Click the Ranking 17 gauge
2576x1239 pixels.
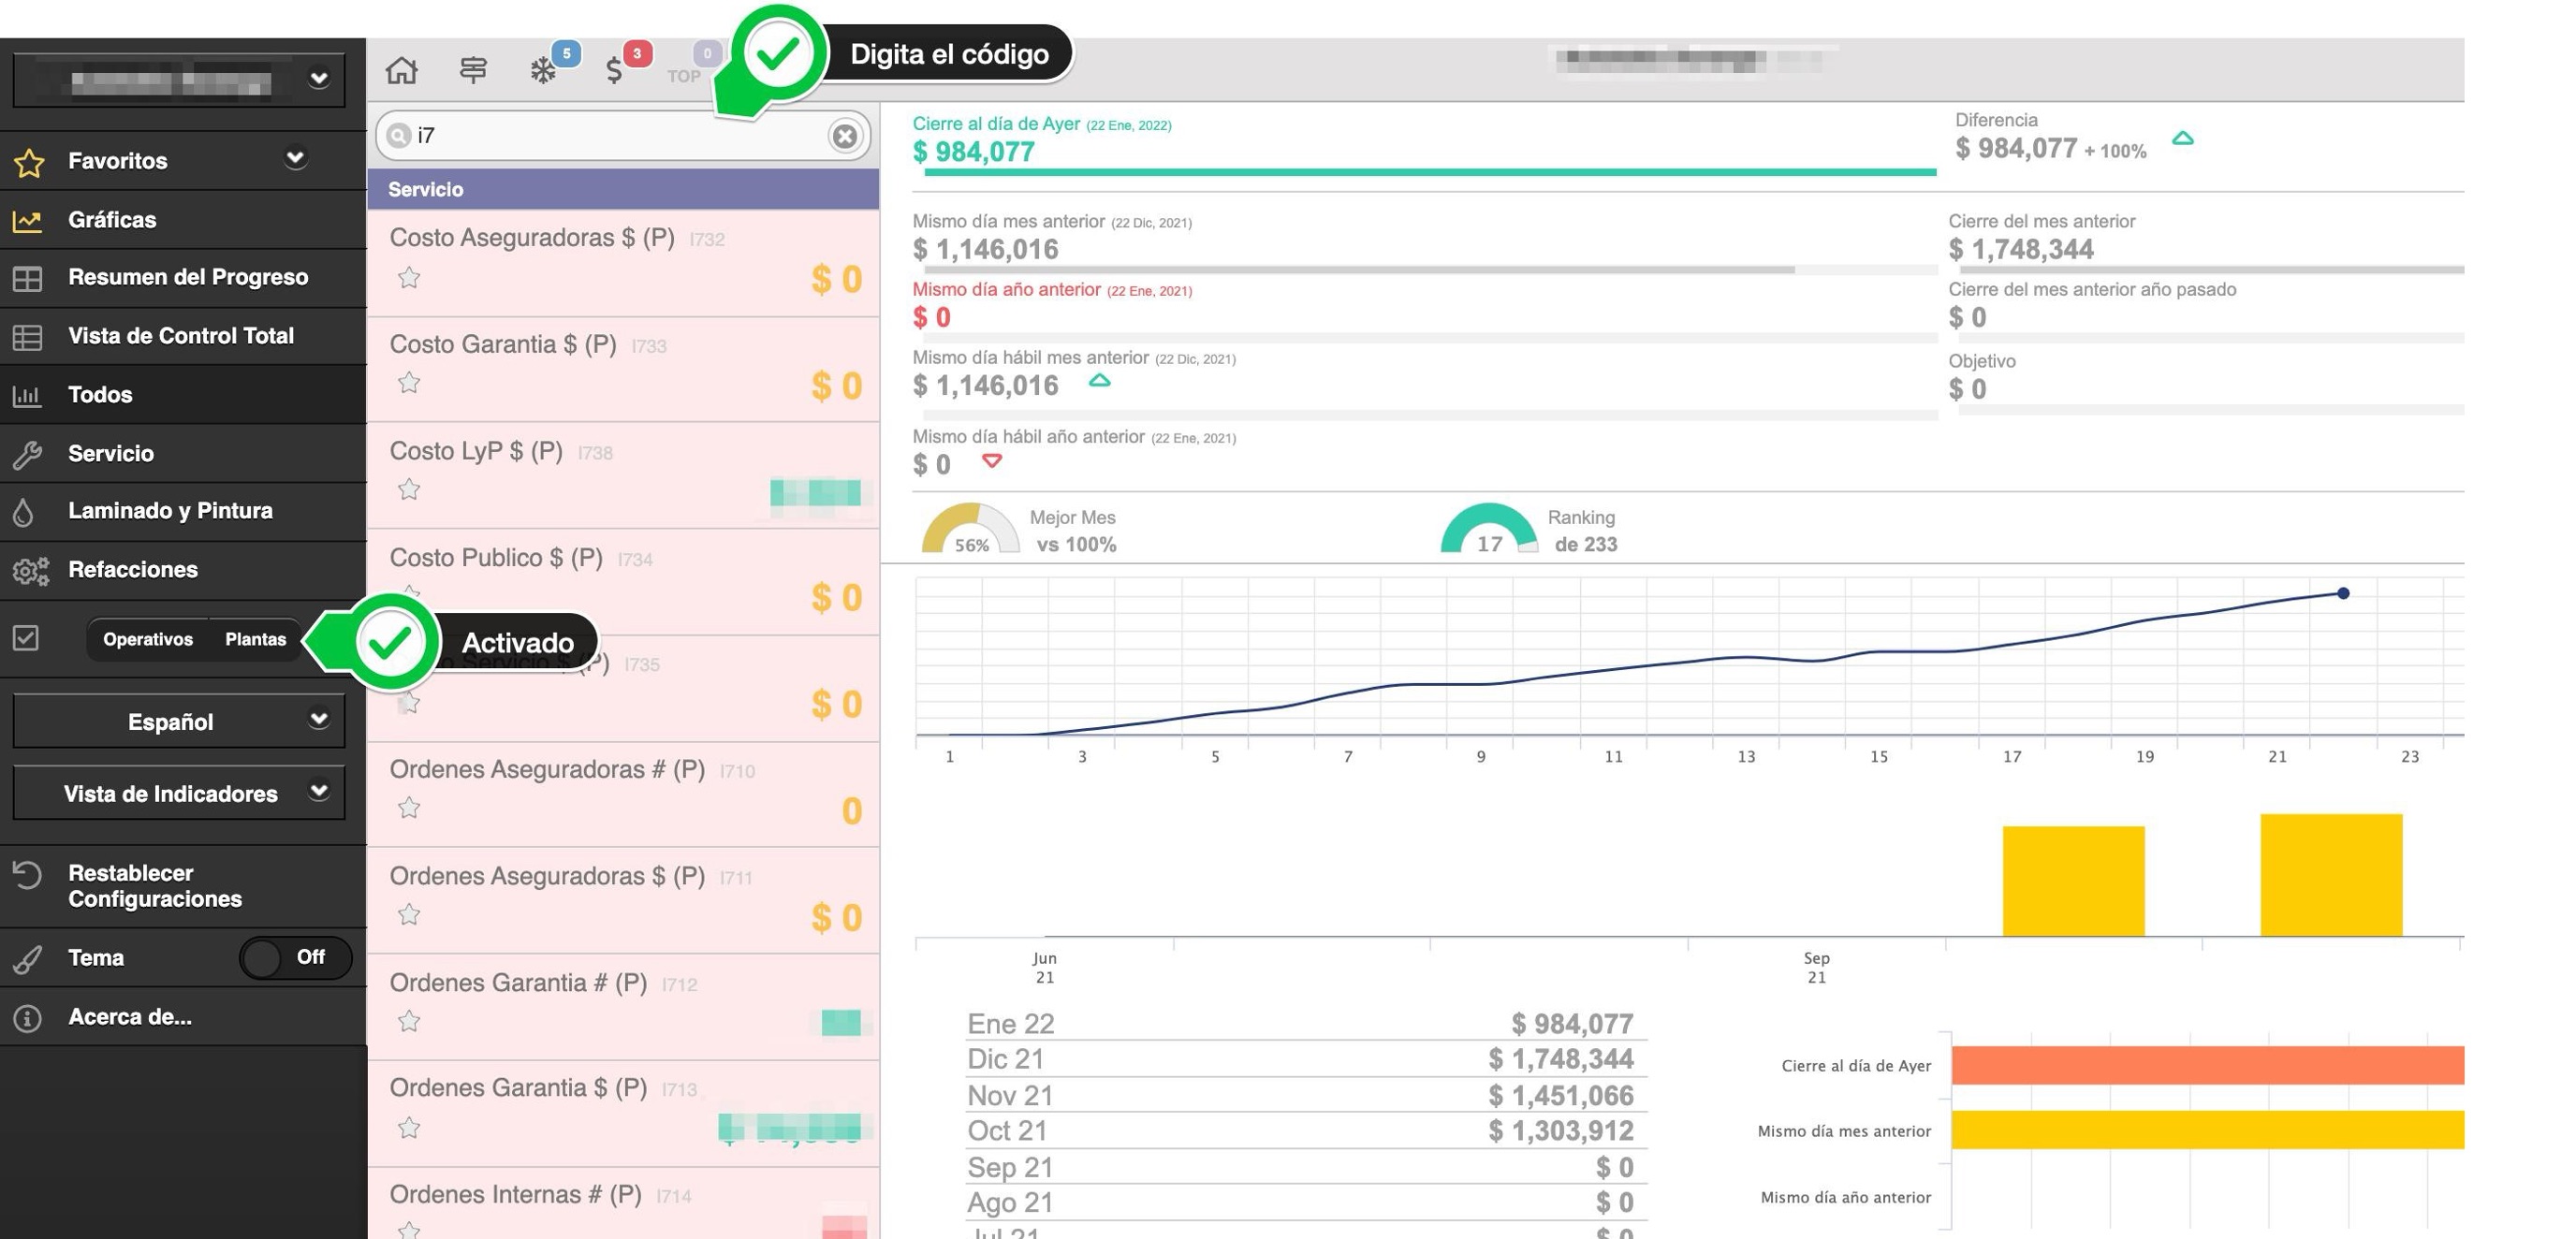[1488, 528]
